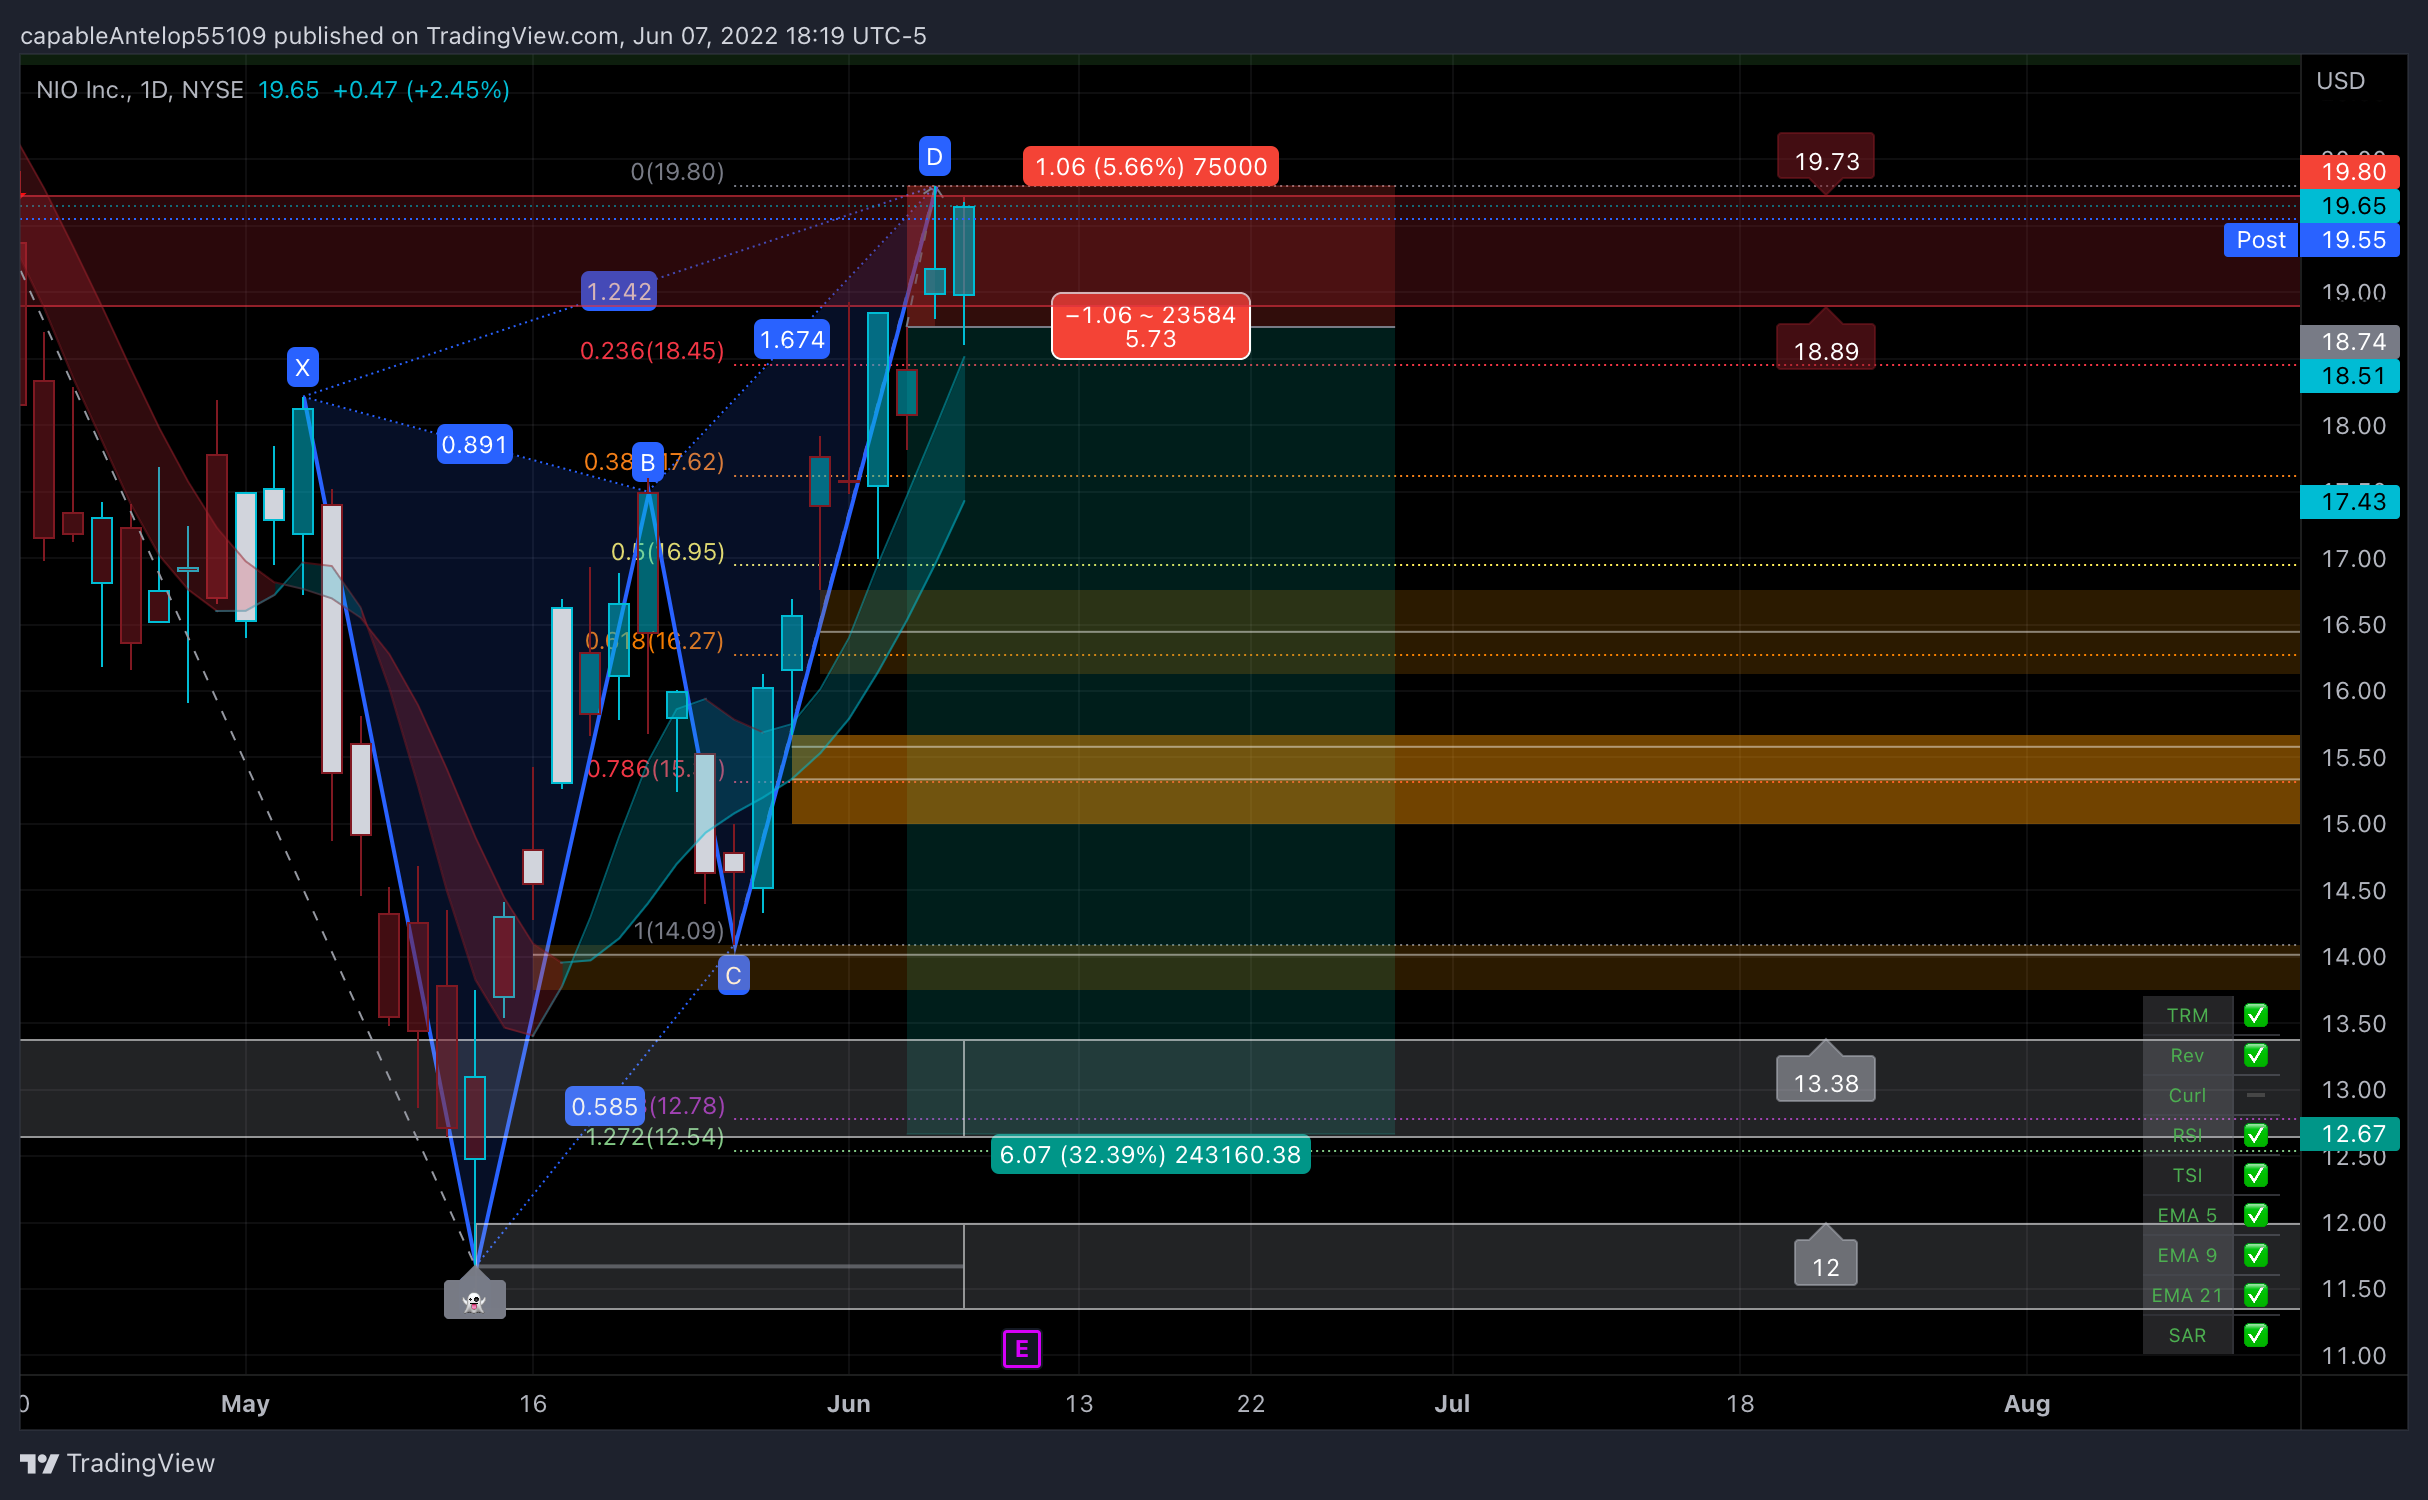The image size is (2428, 1500).
Task: Click the purple E earnings marker
Action: (1021, 1349)
